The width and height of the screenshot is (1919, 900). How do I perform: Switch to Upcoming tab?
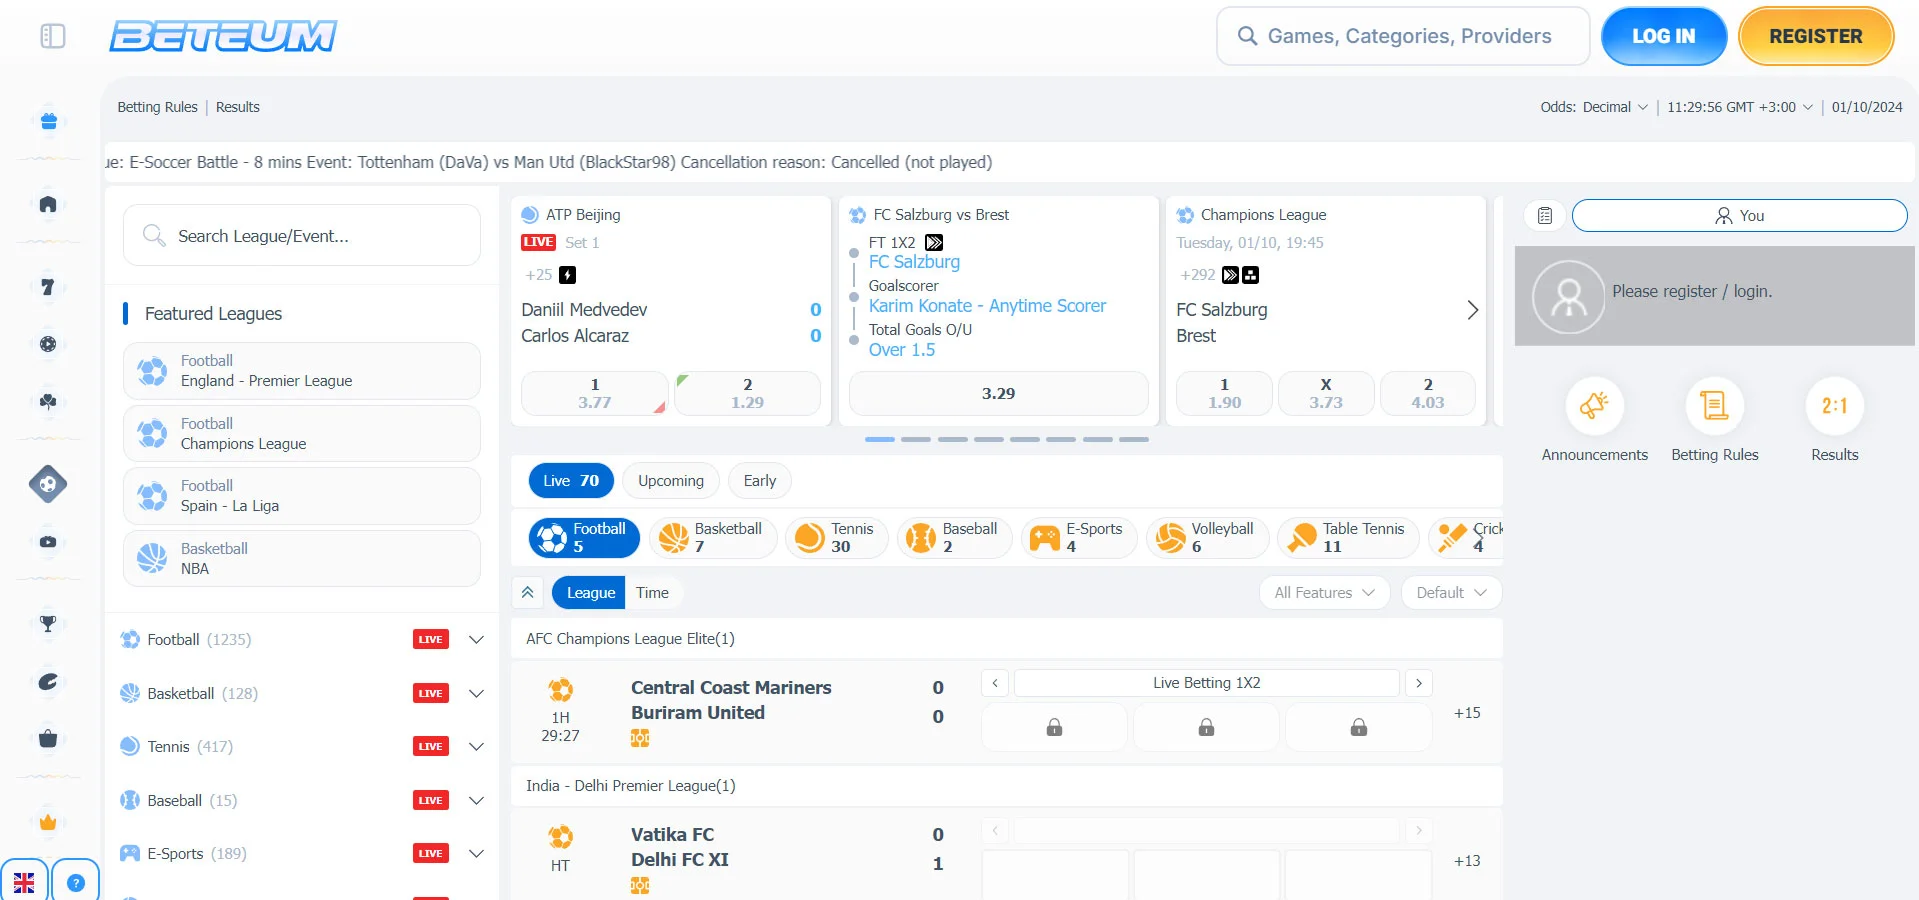(x=670, y=480)
